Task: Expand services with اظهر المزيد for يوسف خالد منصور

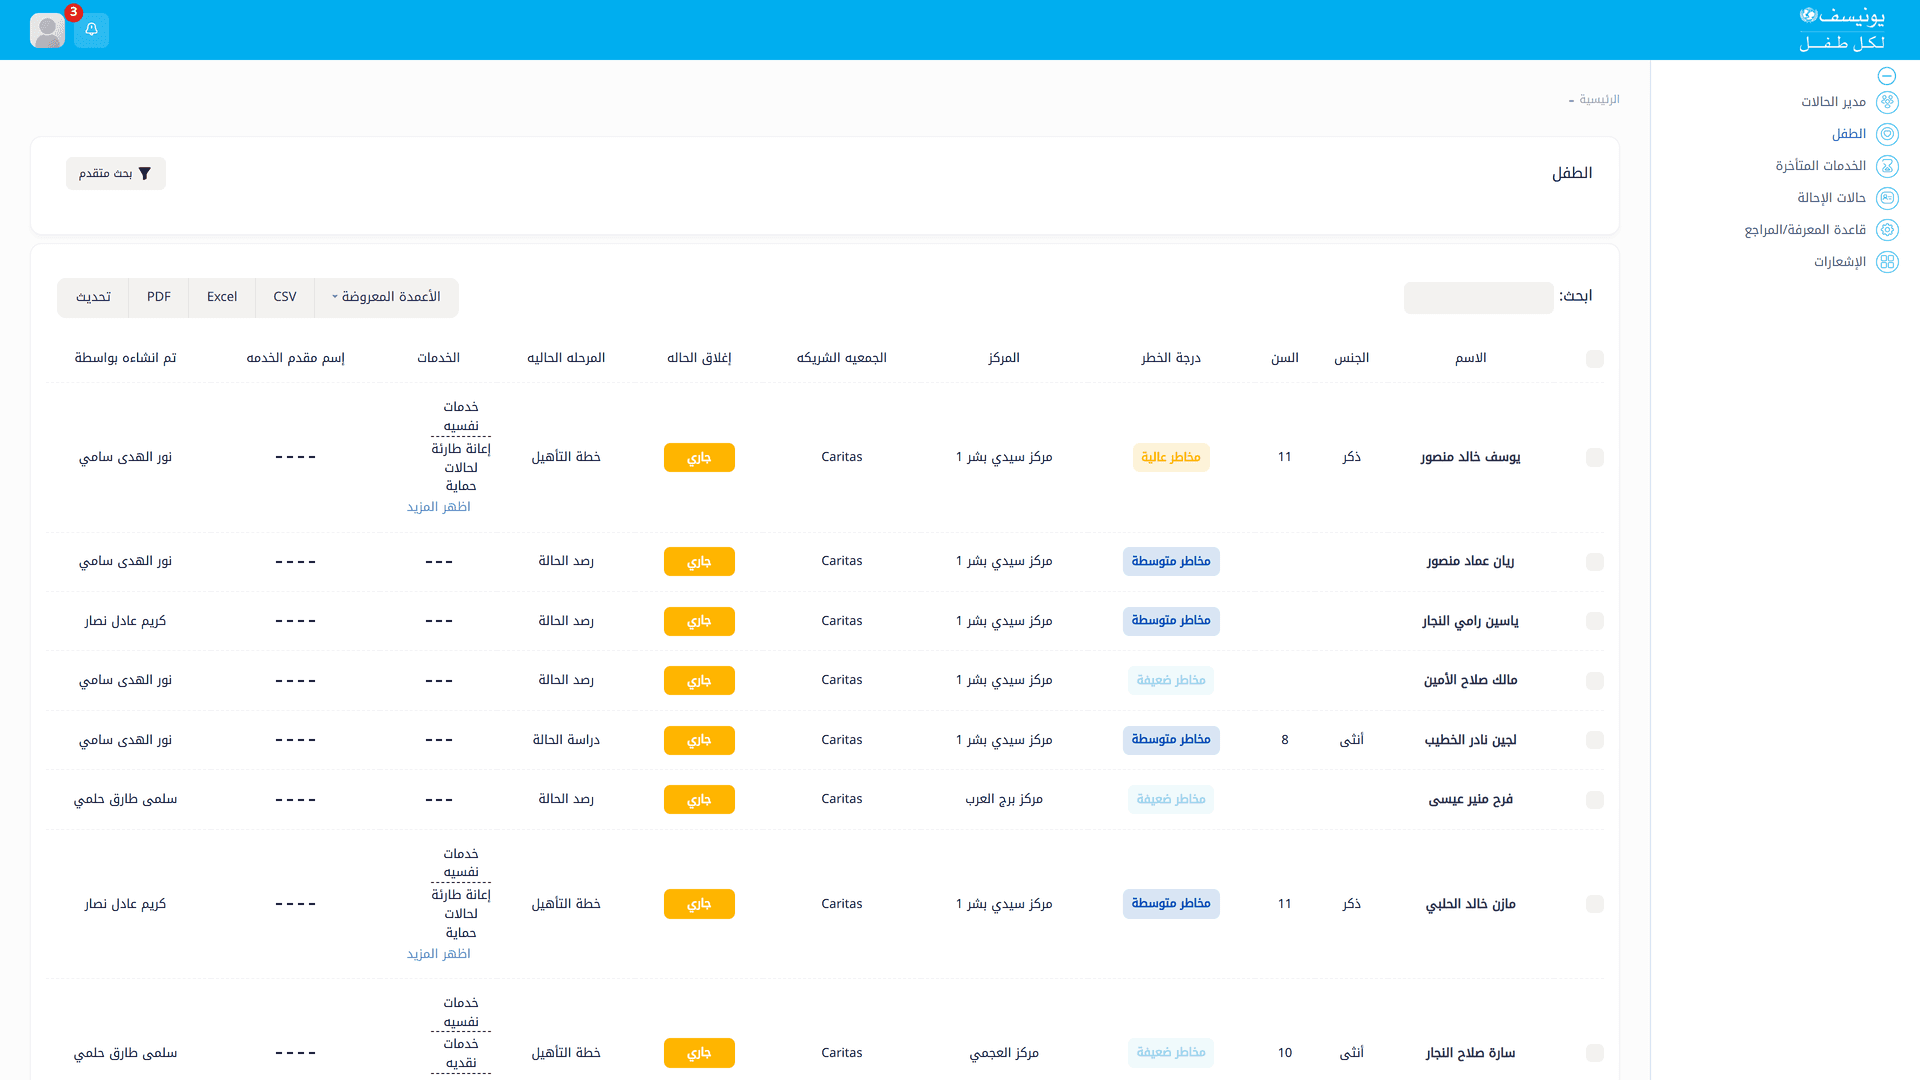Action: 438,507
